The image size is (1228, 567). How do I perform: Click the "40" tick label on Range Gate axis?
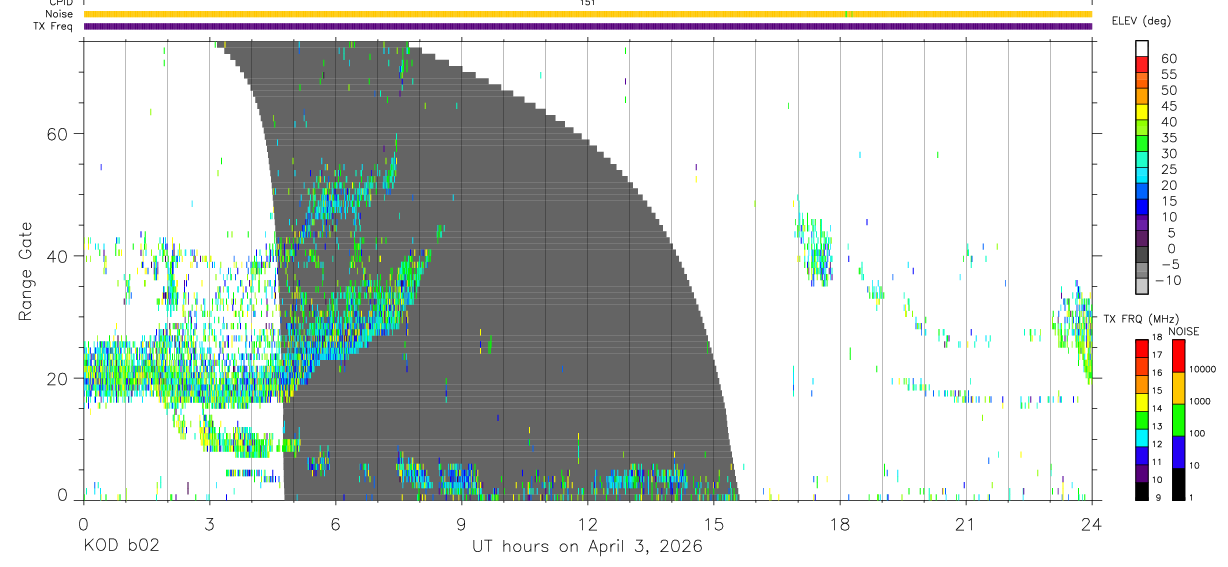pyautogui.click(x=58, y=256)
